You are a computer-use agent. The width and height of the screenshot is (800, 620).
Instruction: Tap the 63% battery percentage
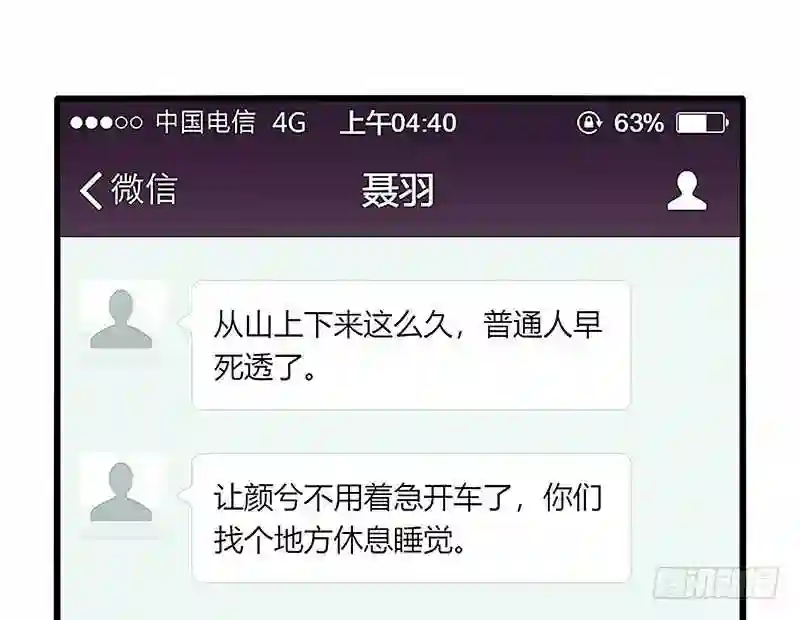(639, 123)
